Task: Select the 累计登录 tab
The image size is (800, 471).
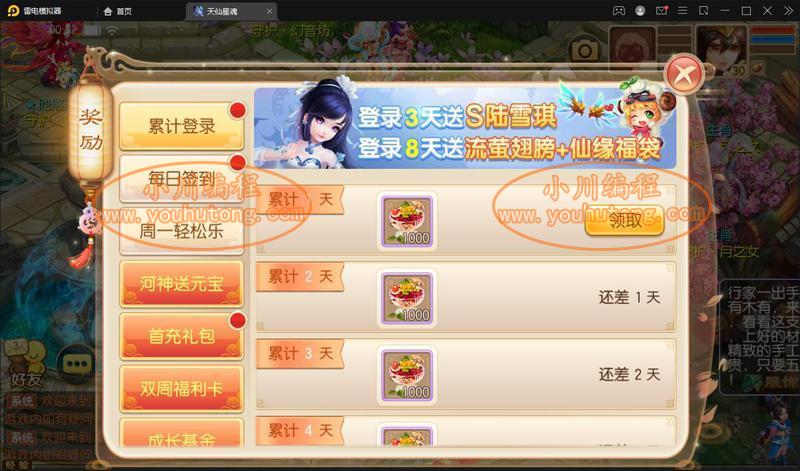Action: pyautogui.click(x=182, y=127)
